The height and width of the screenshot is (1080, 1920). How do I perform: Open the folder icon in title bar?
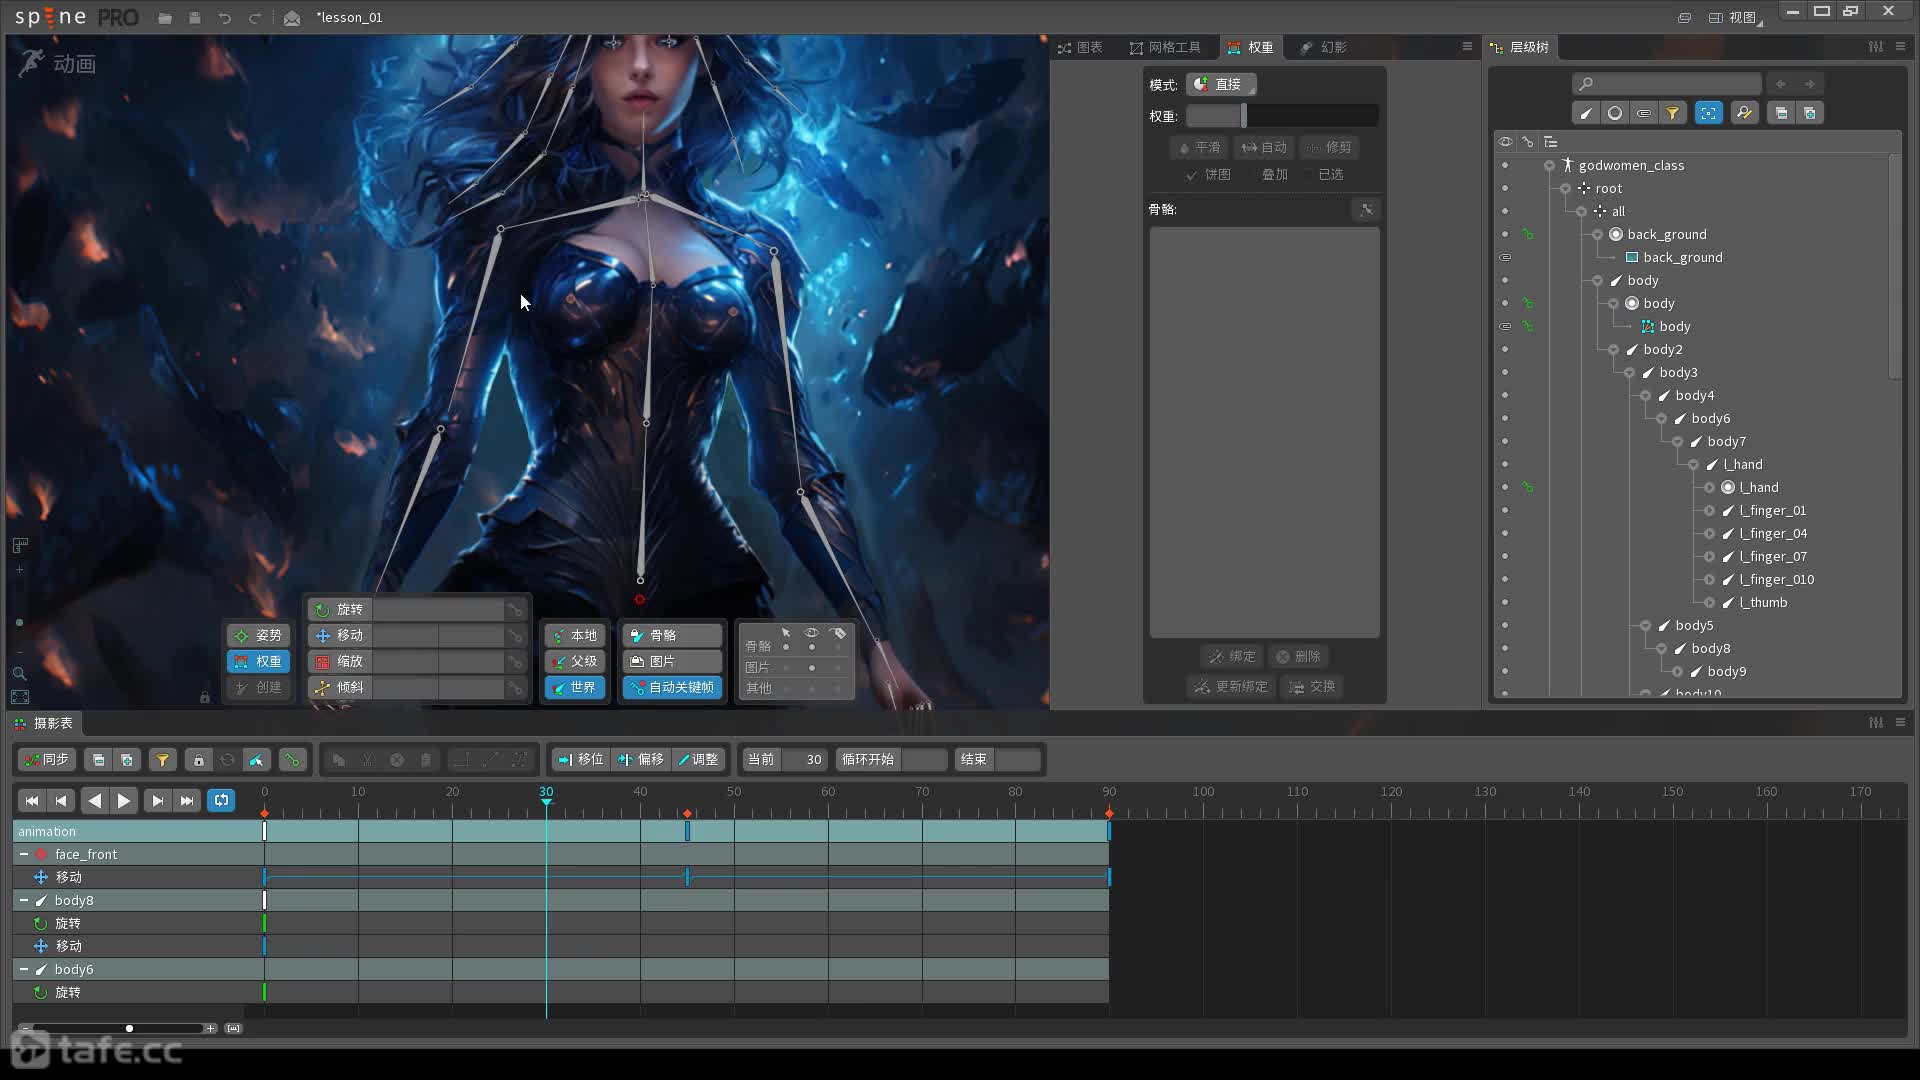tap(165, 18)
